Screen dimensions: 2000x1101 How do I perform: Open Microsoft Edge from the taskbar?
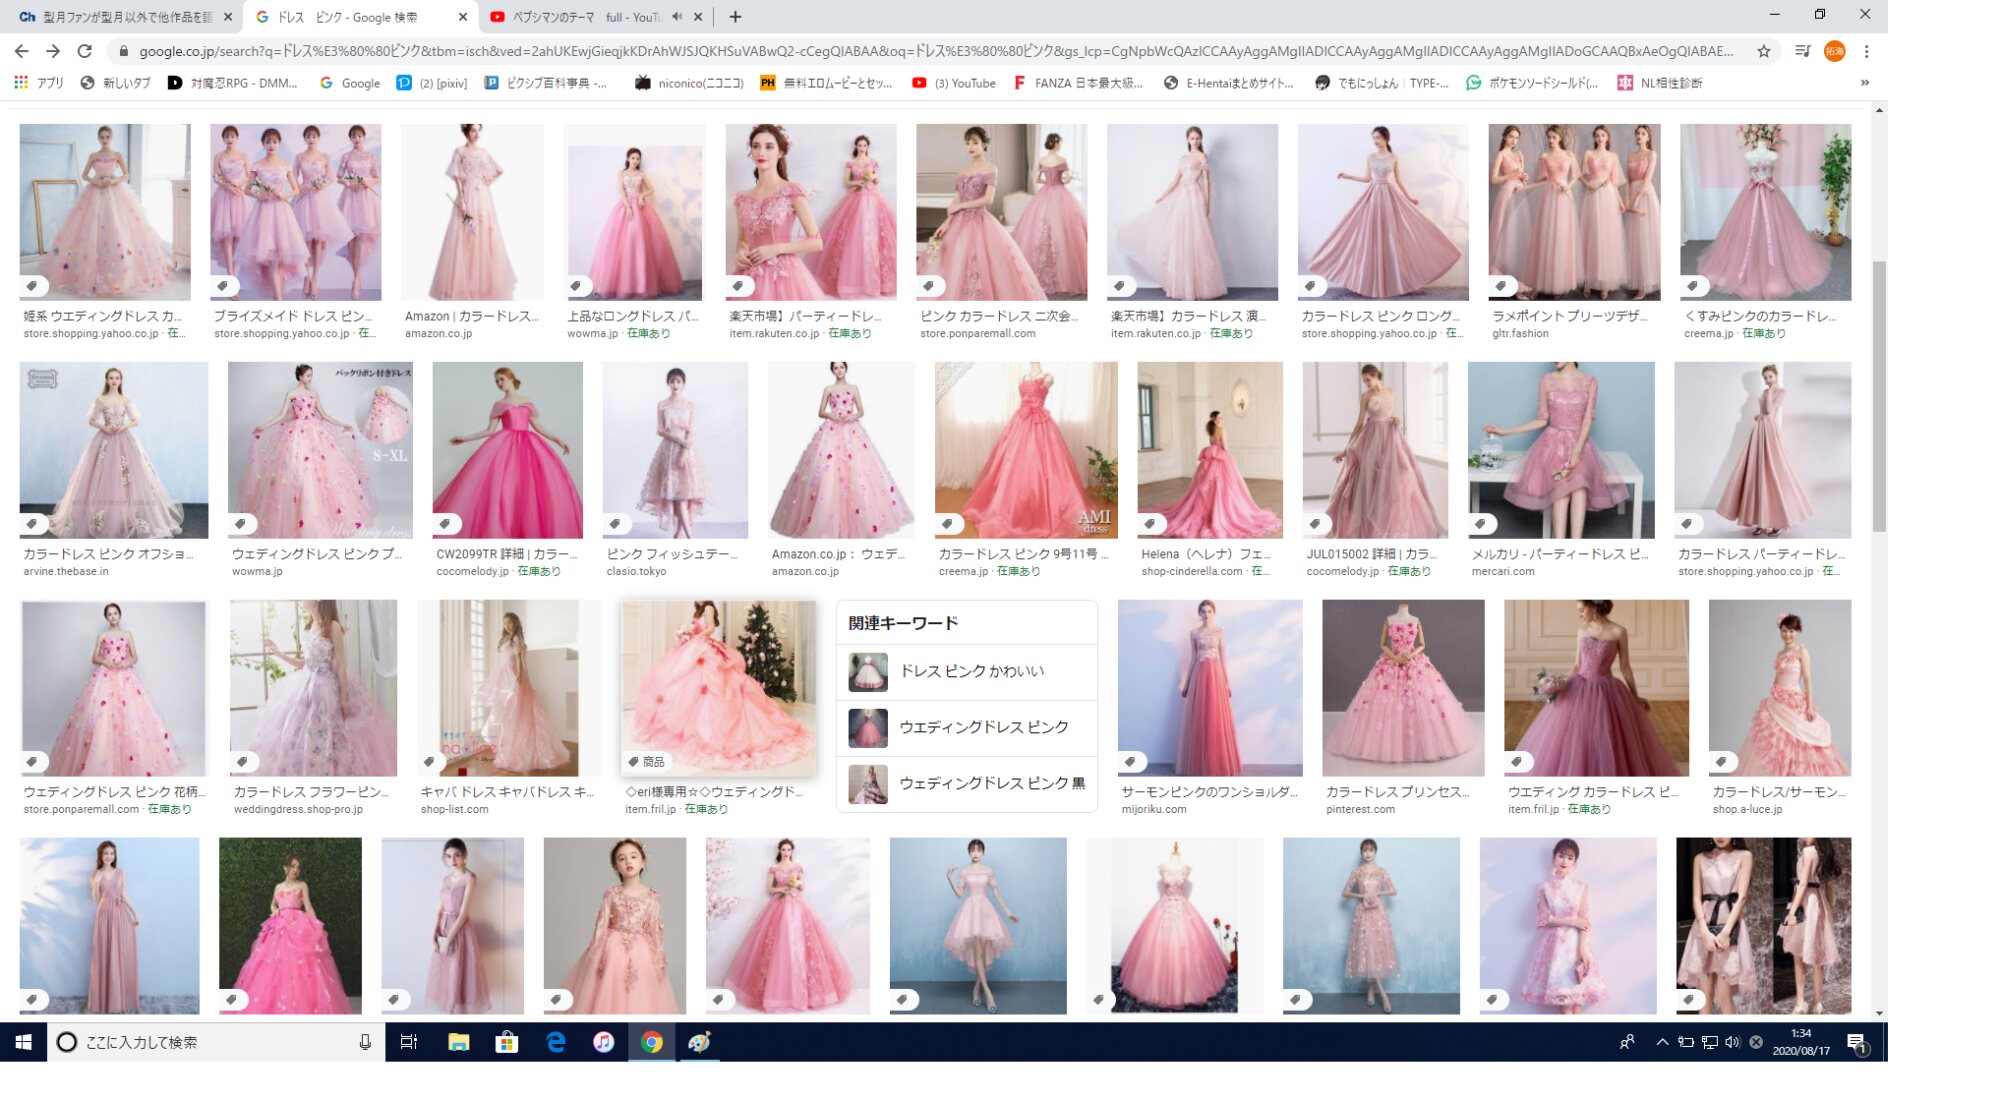pos(555,1042)
